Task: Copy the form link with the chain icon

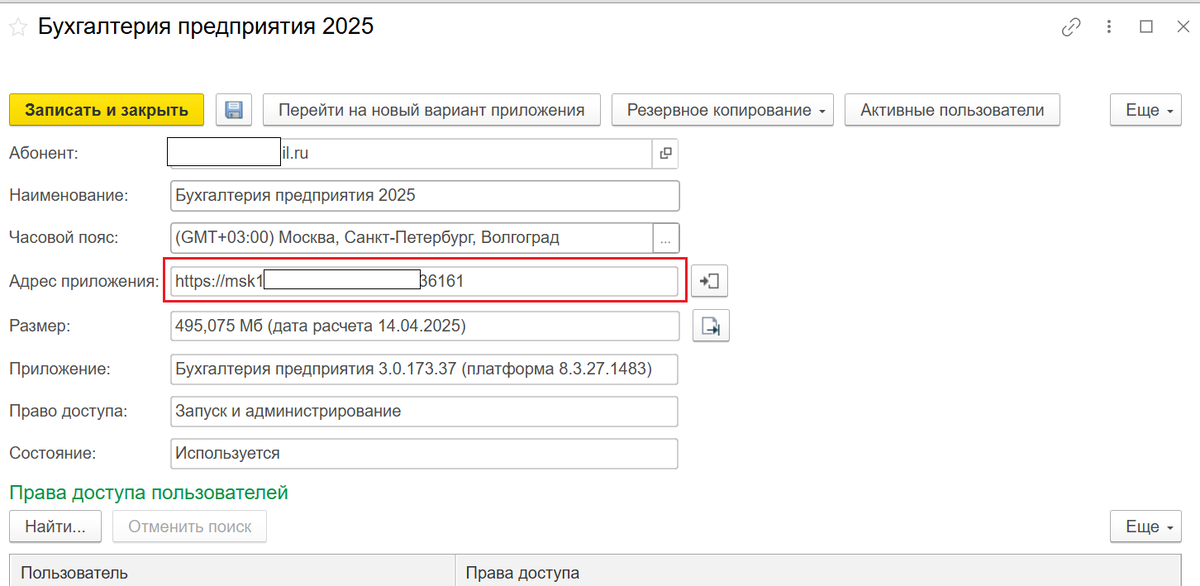Action: (x=1071, y=28)
